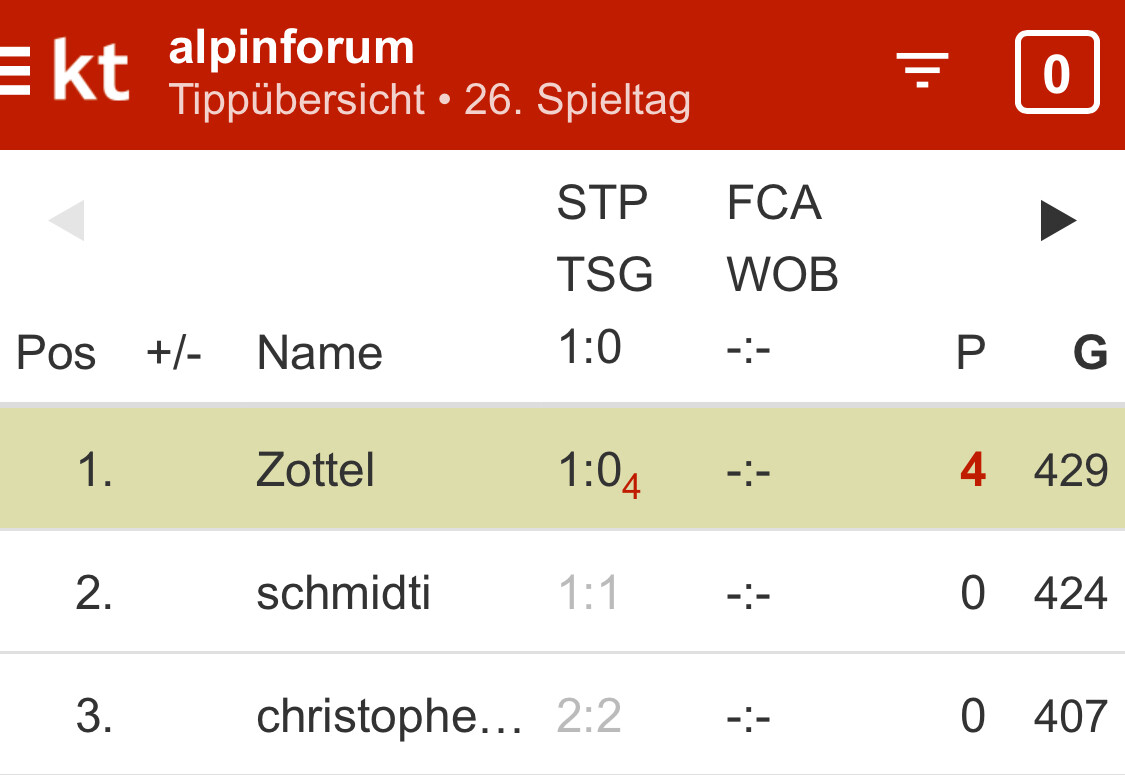Sort by the +/- column header
Viewport: 1125px width, 775px height.
174,353
